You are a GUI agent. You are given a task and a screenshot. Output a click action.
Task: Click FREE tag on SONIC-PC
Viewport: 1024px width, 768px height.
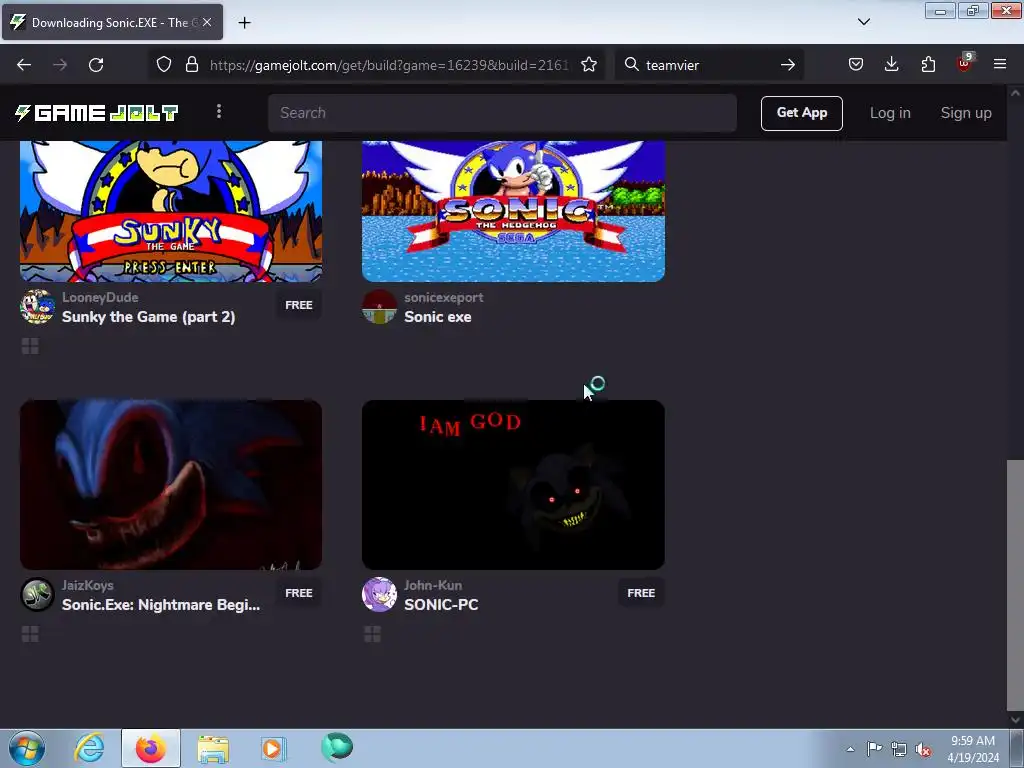(641, 593)
